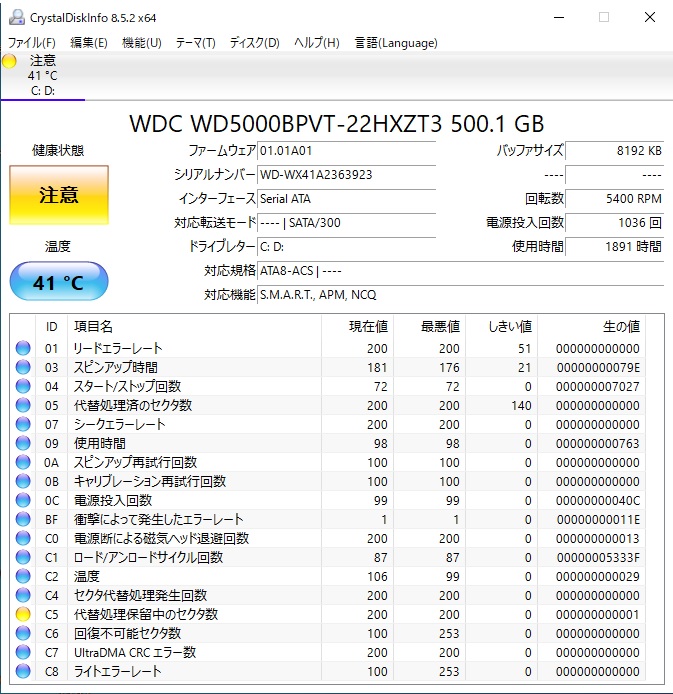The width and height of the screenshot is (673, 694).
Task: Click the drive letter field C: D:
Action: 346,247
